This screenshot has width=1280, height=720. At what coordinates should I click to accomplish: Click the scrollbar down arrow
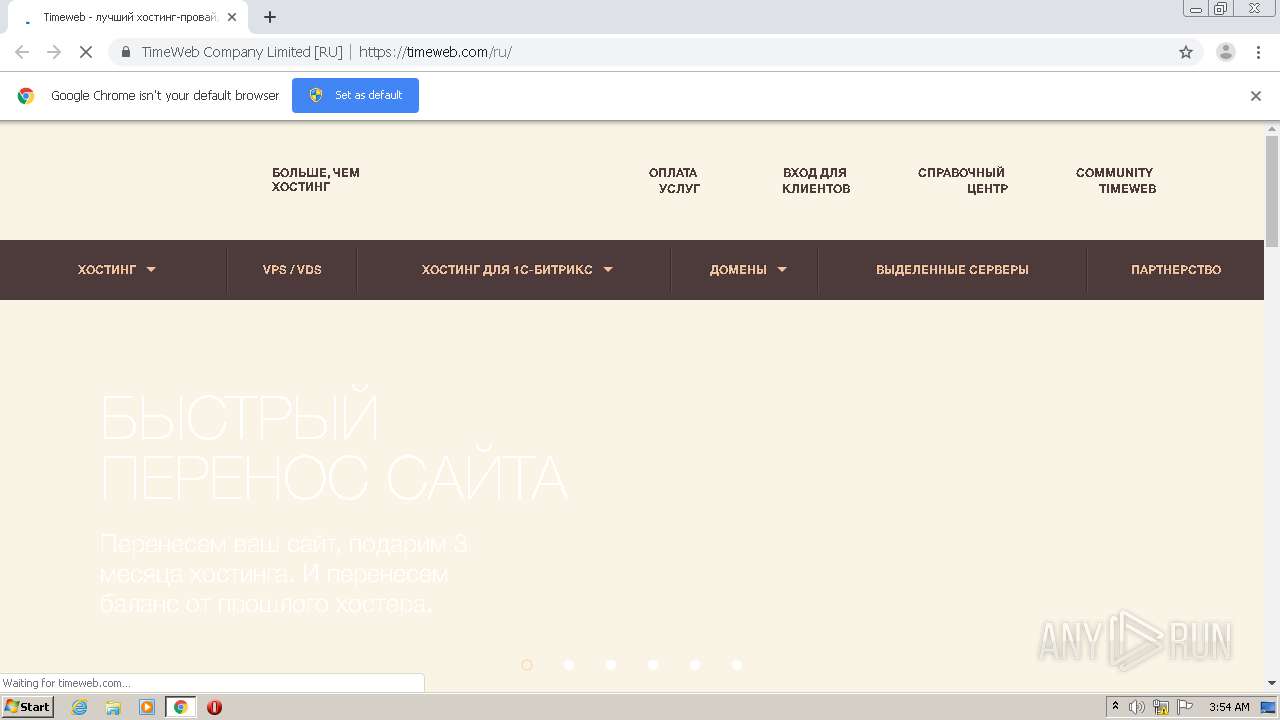(x=1272, y=684)
